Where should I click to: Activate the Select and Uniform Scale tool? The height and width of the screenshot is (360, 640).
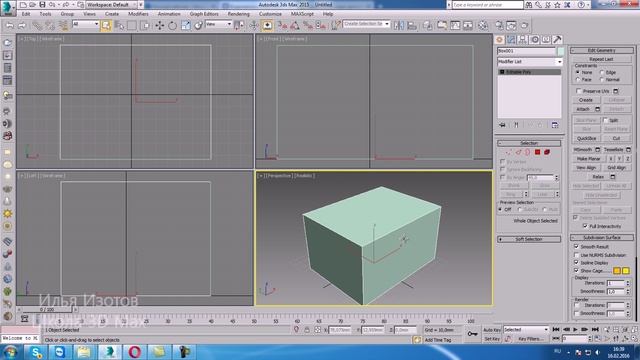[x=185, y=25]
